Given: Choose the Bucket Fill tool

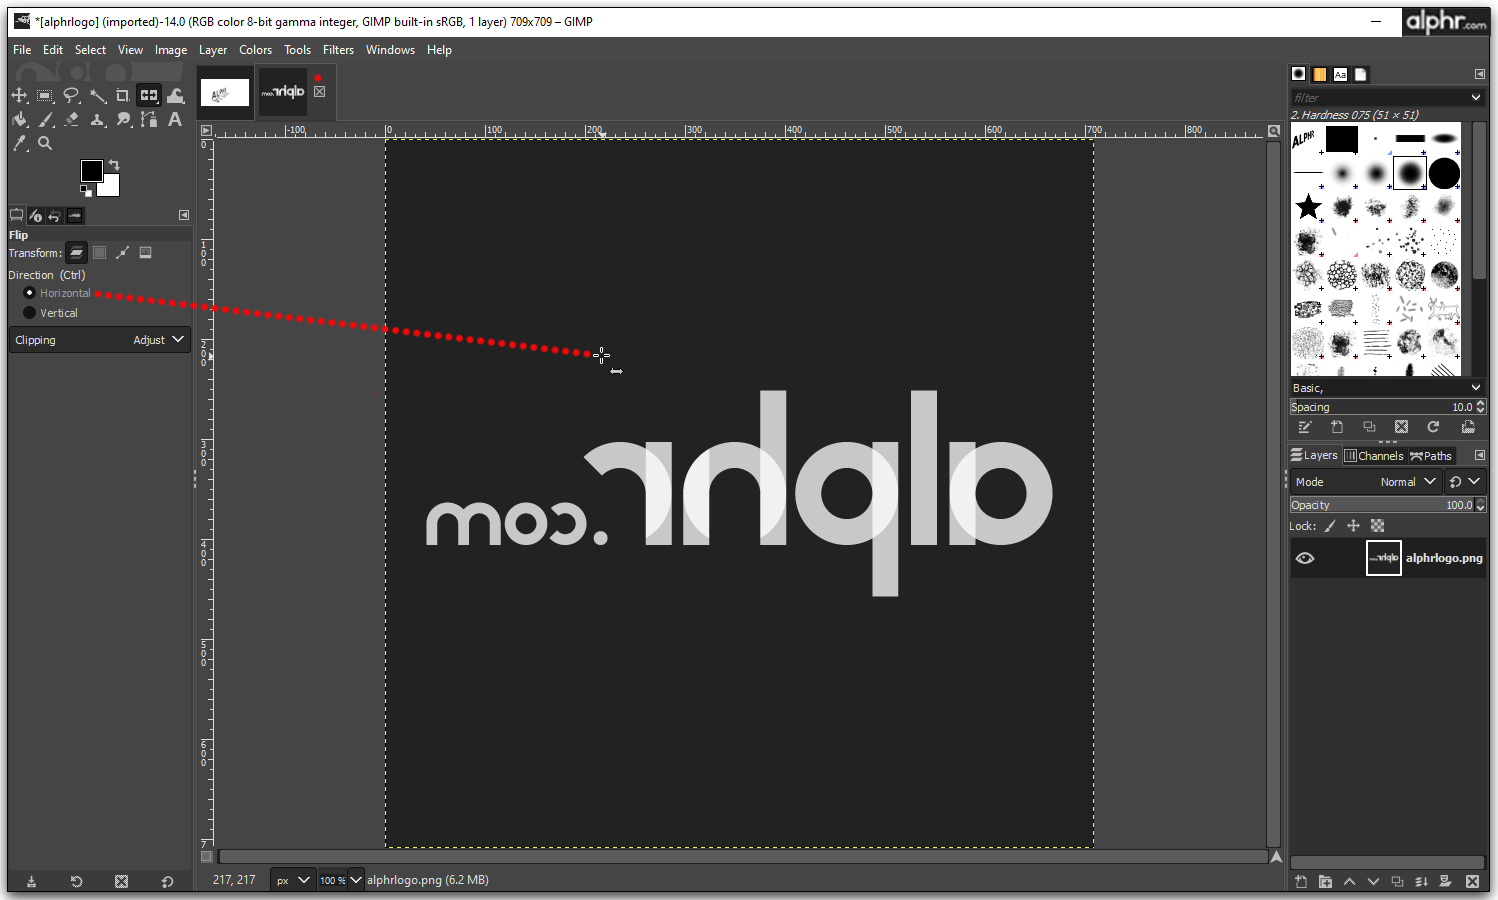Looking at the screenshot, I should tap(19, 119).
